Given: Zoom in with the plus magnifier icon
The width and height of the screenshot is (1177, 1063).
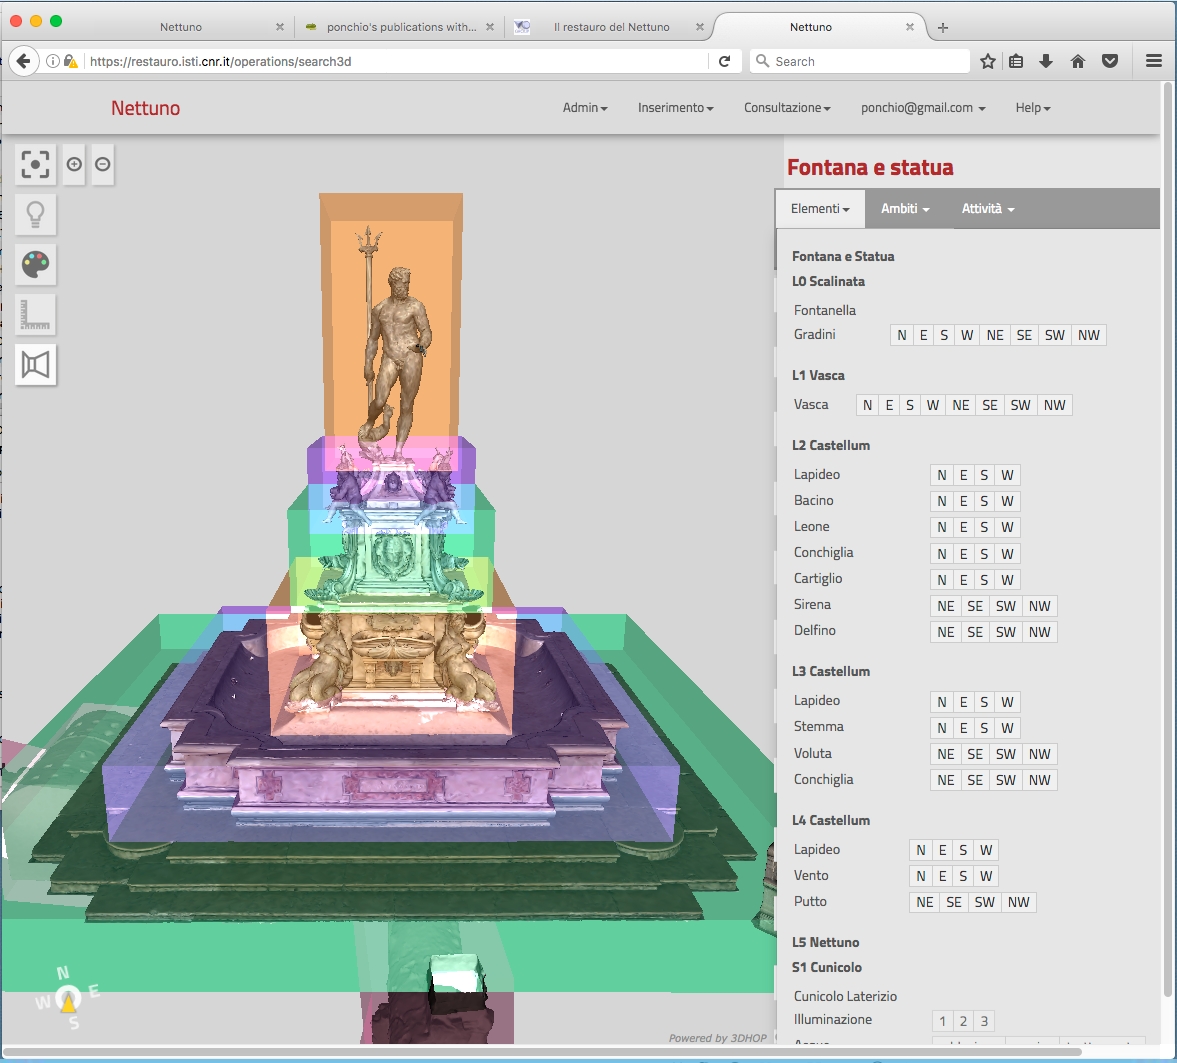Looking at the screenshot, I should pos(74,164).
